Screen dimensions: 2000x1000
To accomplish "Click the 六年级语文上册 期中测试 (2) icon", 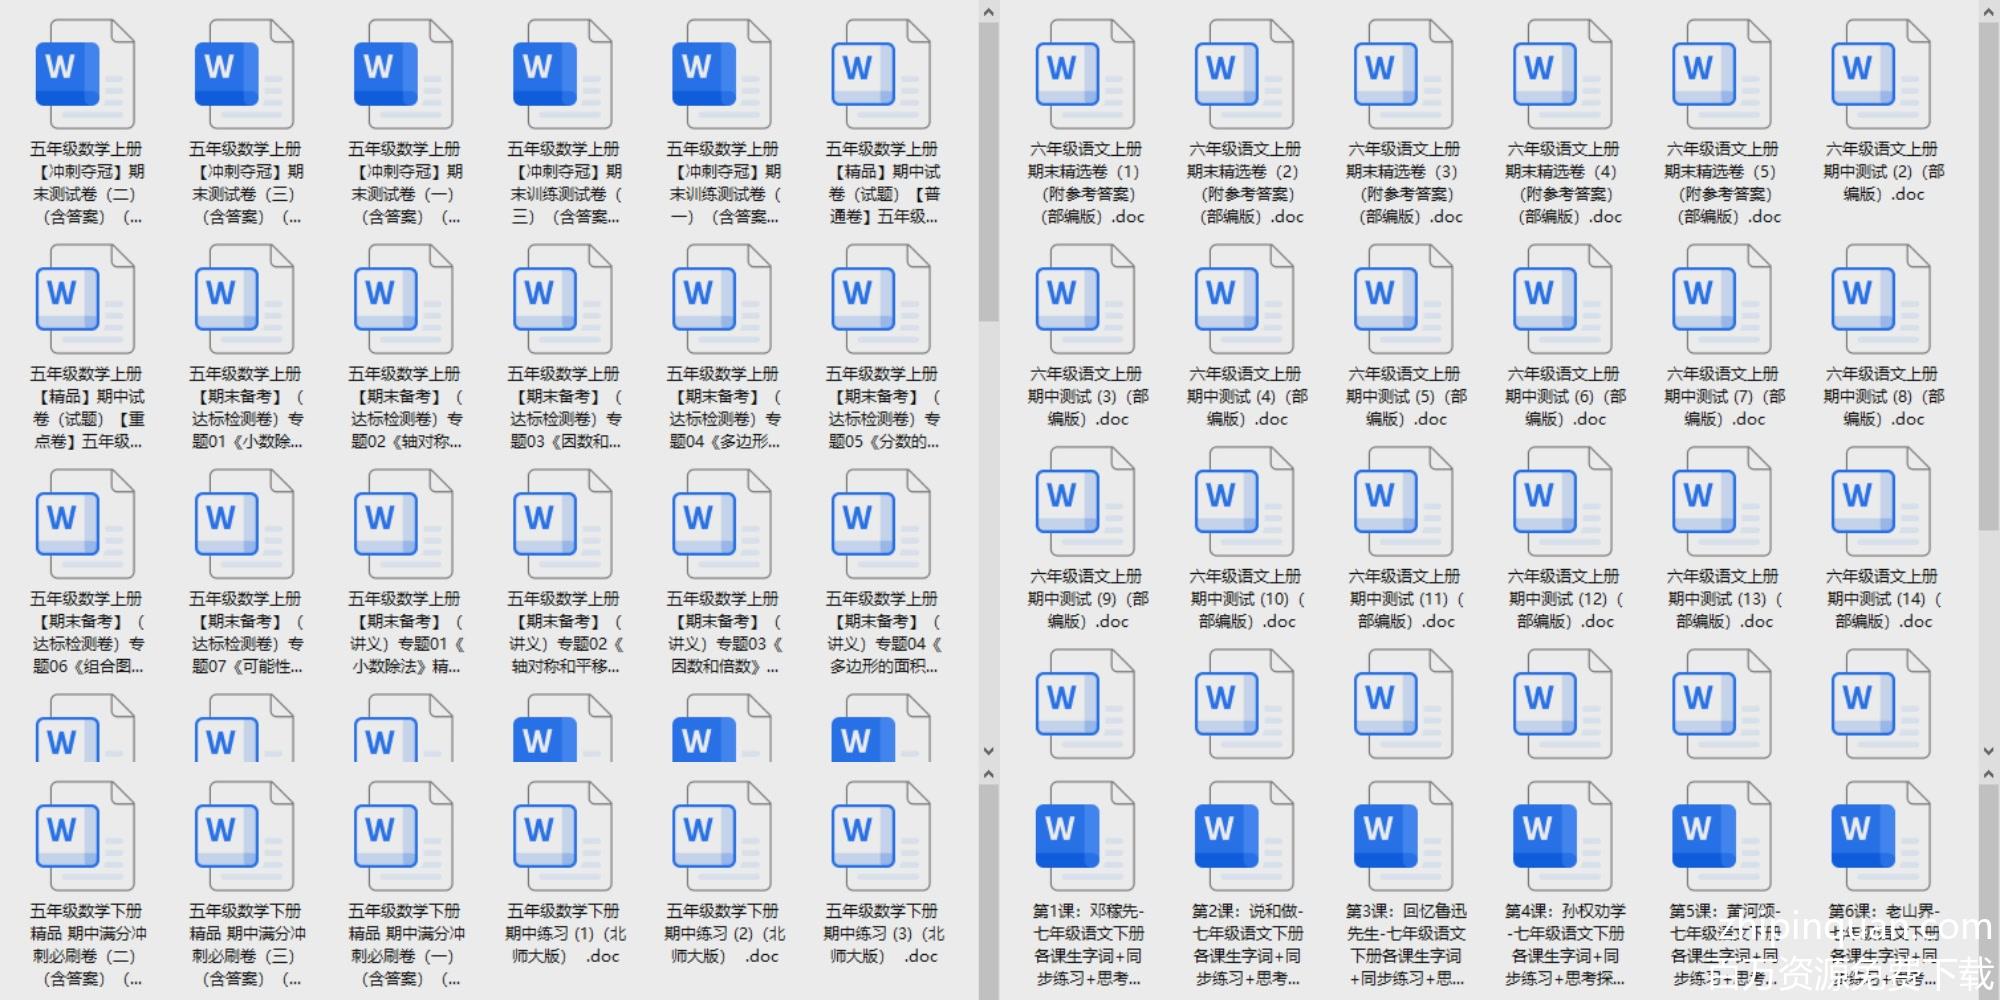I will pyautogui.click(x=1880, y=74).
